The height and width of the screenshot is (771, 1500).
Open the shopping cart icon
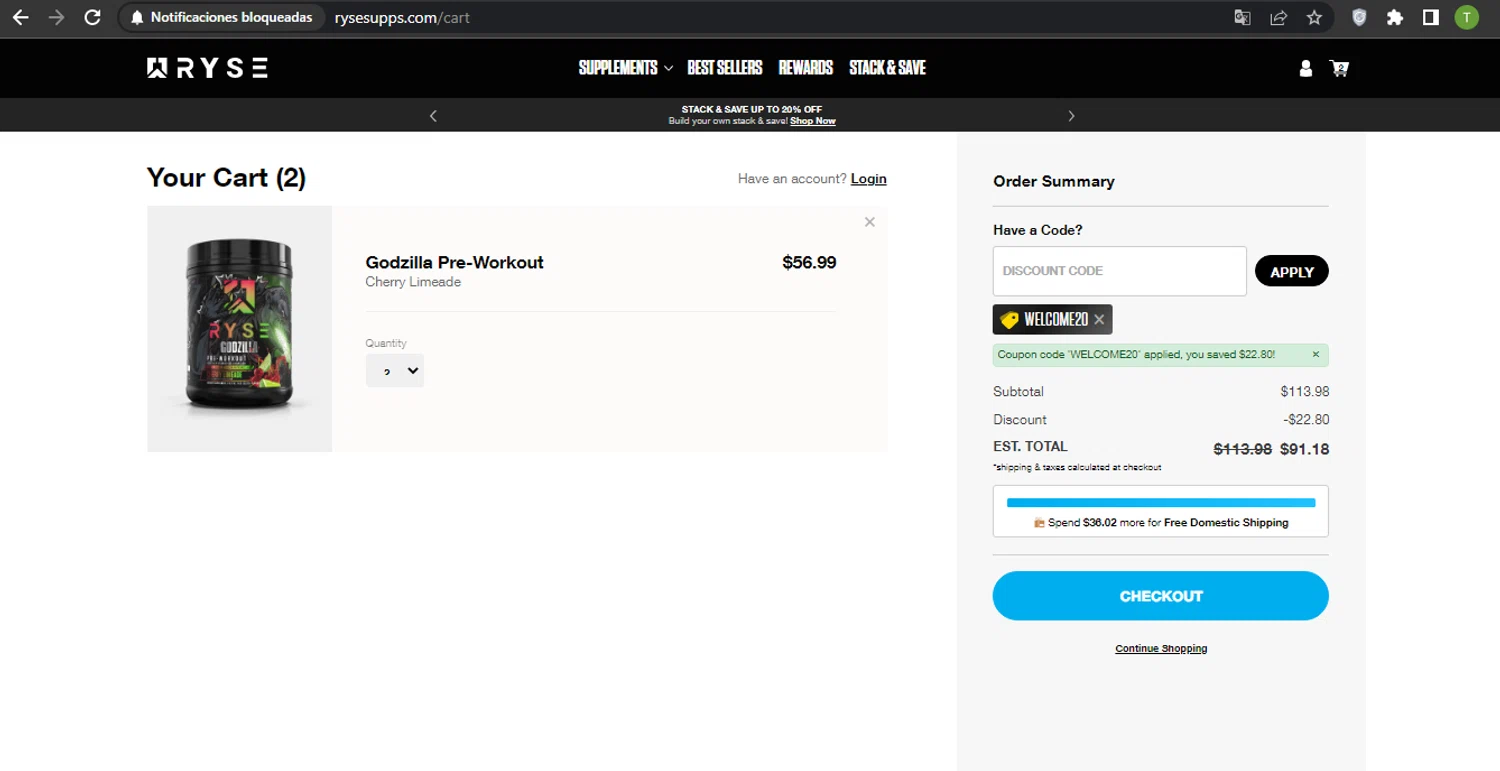point(1339,68)
